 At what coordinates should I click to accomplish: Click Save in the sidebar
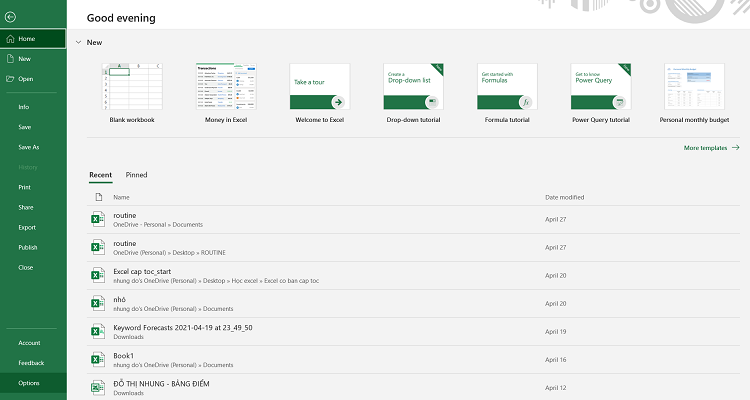[25, 127]
